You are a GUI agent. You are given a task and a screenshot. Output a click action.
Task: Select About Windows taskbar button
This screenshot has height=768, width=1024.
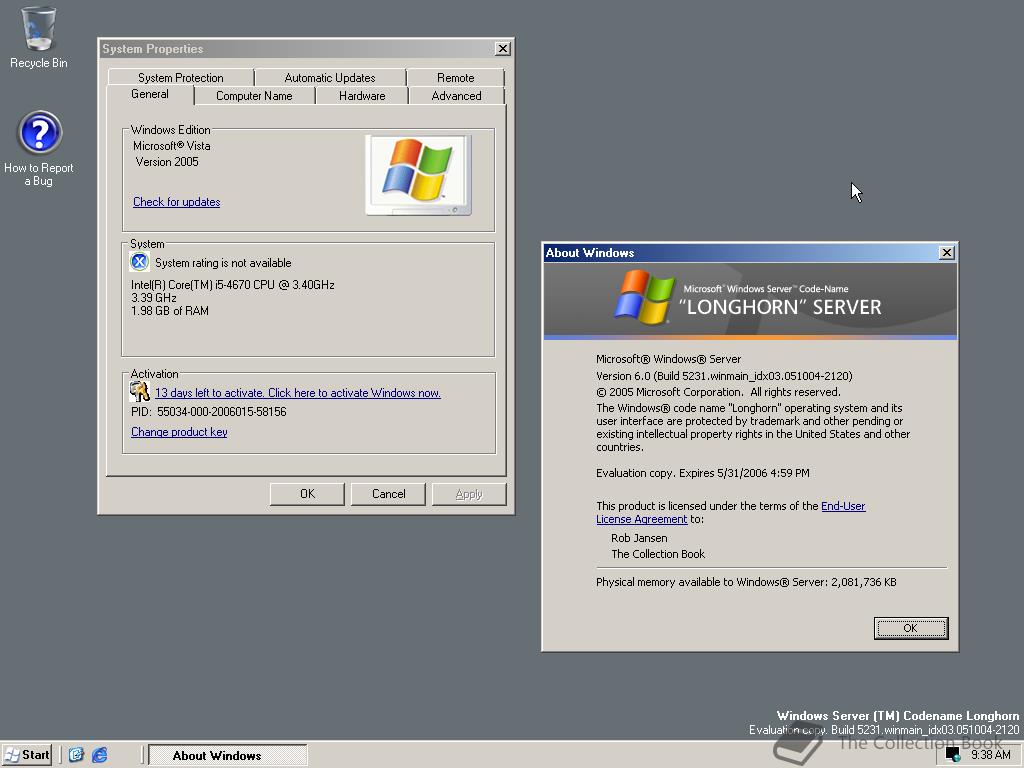click(227, 755)
